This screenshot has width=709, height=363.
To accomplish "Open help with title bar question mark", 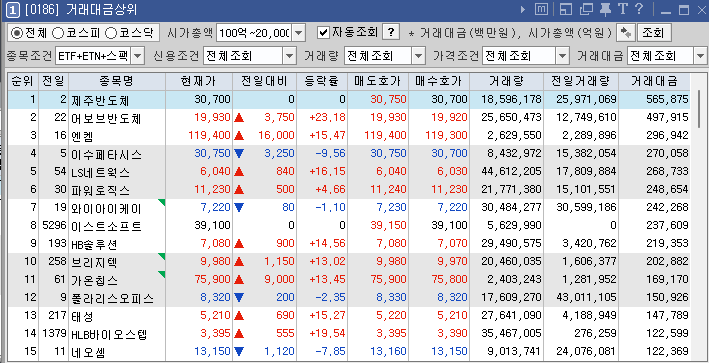I will tap(639, 9).
